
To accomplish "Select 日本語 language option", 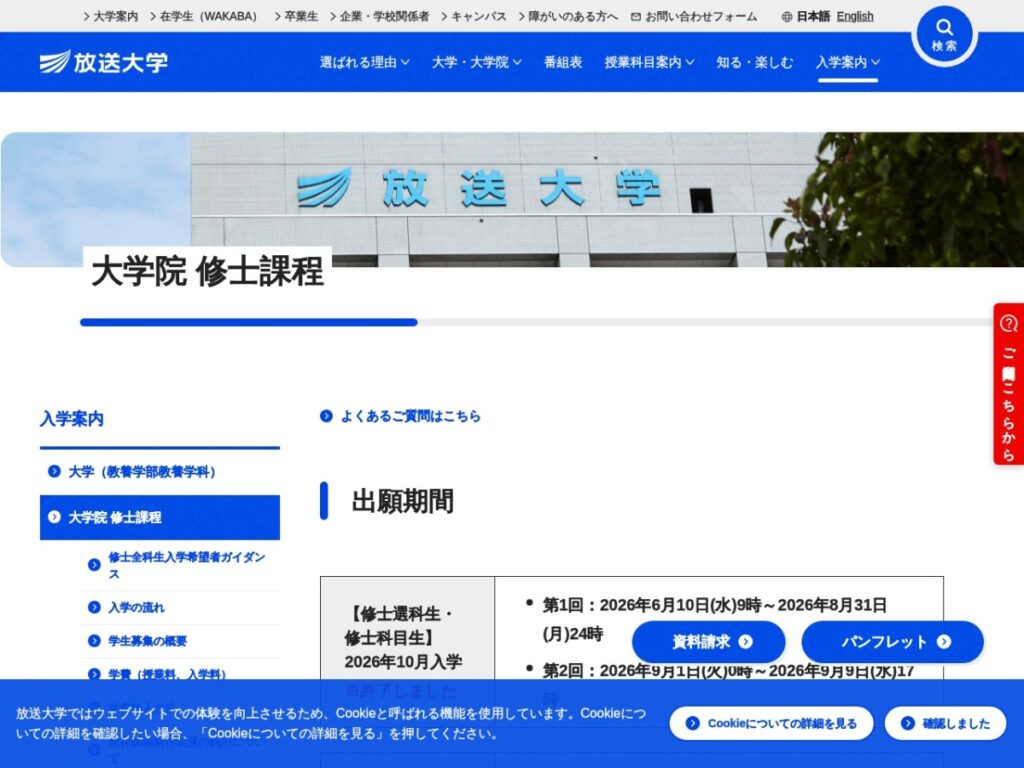I will tap(813, 17).
